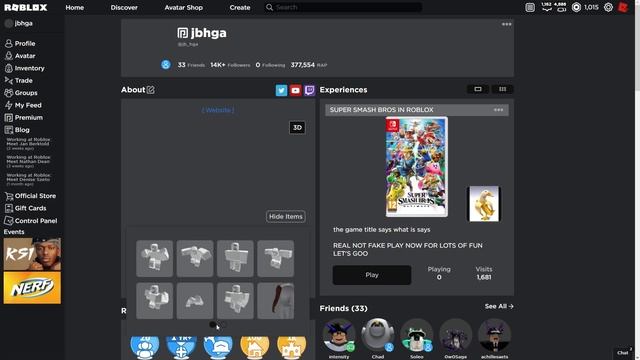Open the Avatar icon in sidebar
The image size is (640, 360).
tap(9, 56)
